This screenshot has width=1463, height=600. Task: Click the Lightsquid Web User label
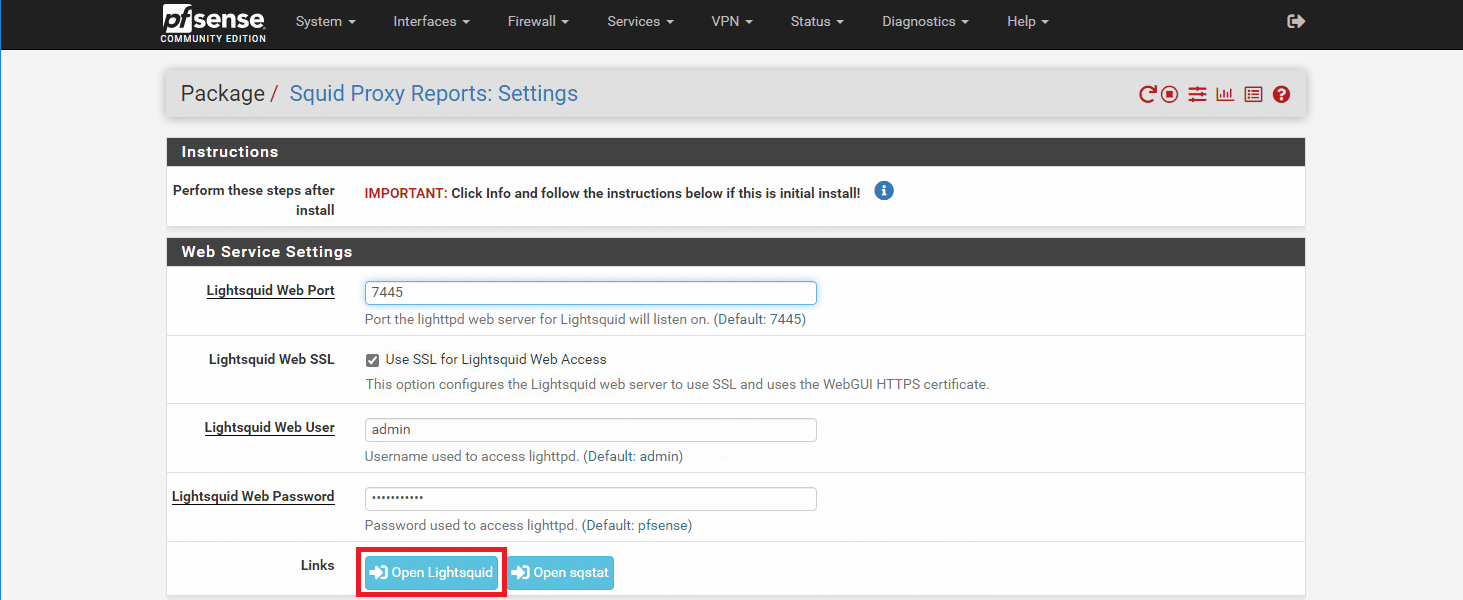pyautogui.click(x=270, y=428)
